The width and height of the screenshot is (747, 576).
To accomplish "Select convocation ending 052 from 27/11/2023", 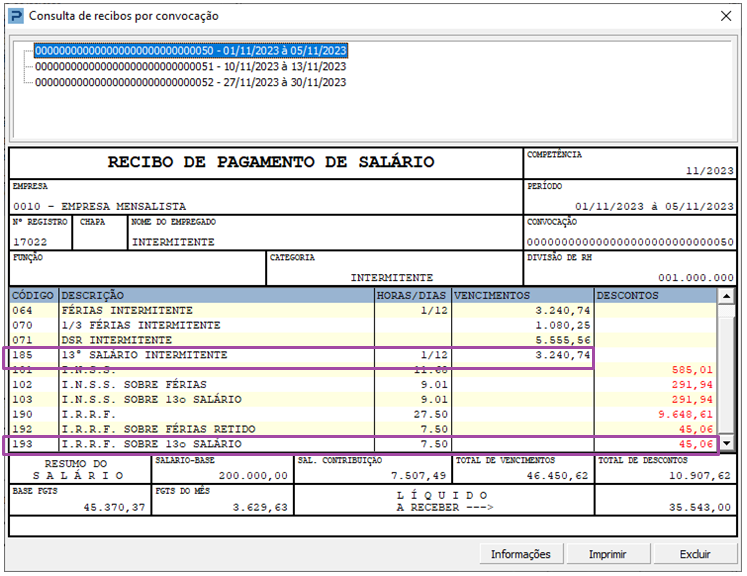I will pos(191,82).
